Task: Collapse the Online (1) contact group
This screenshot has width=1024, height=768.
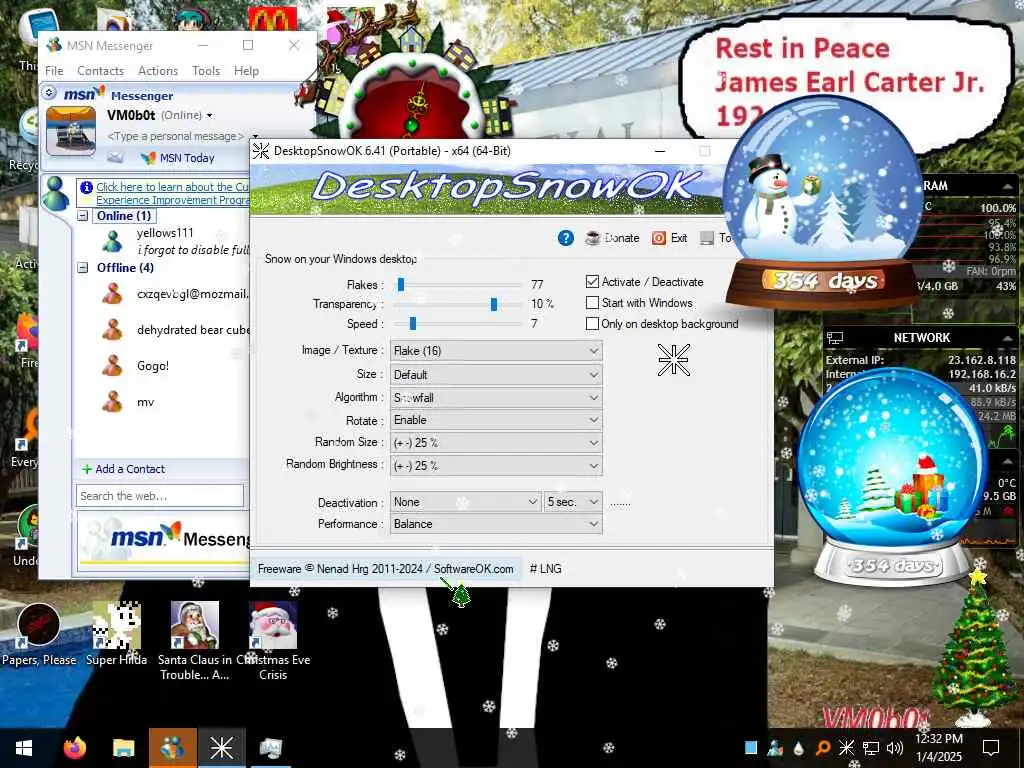Action: (82, 216)
